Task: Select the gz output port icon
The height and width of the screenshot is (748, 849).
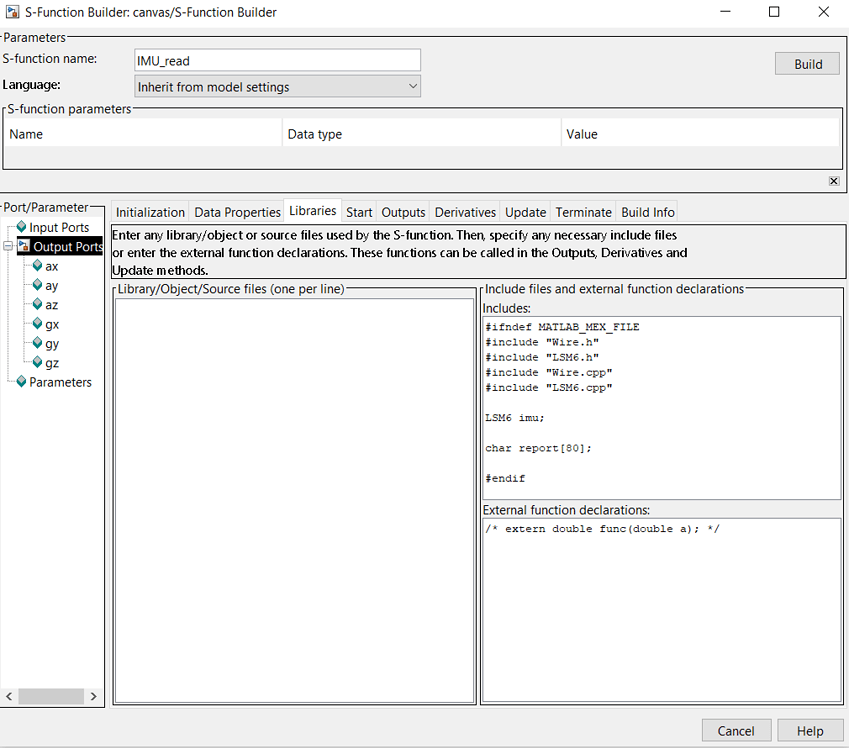Action: 36,362
